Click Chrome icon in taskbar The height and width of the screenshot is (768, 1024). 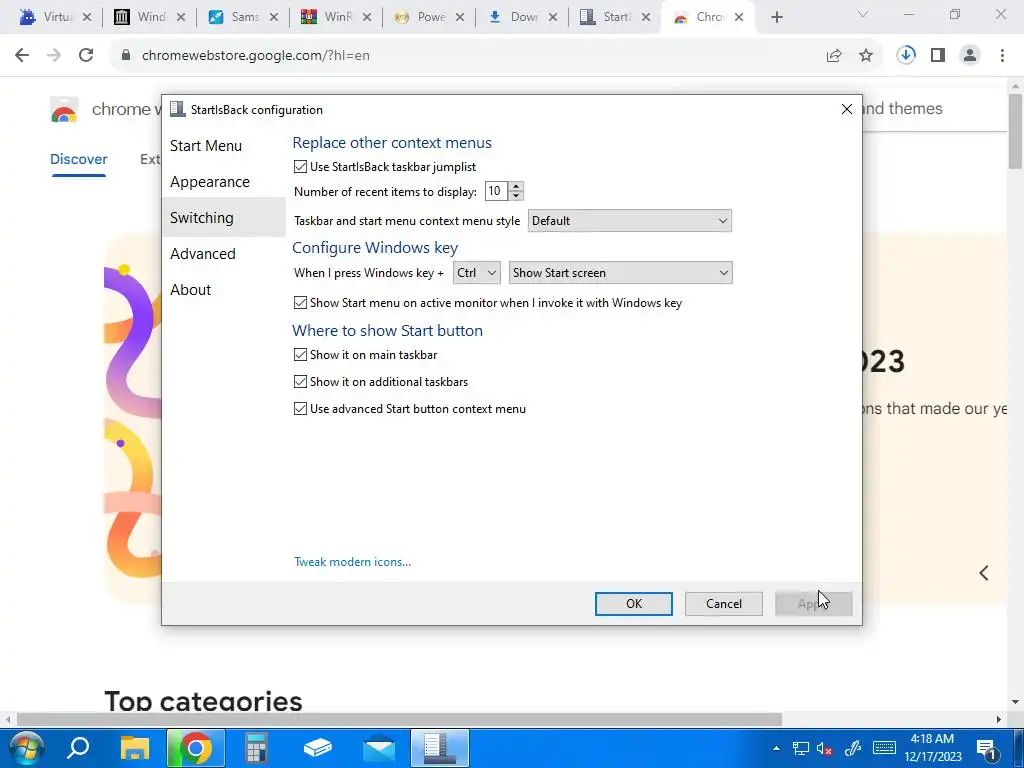[x=195, y=748]
